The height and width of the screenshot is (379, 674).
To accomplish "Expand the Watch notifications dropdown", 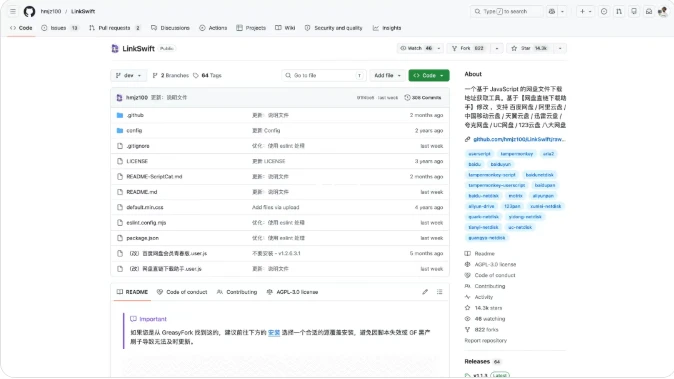I will point(438,48).
